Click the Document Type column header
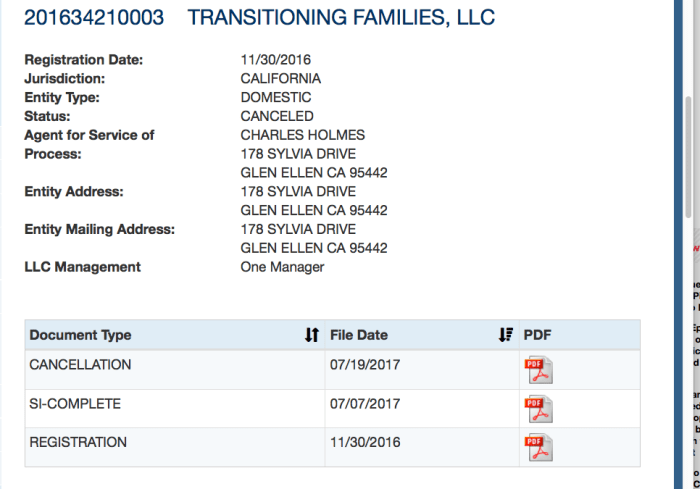The image size is (700, 489). click(81, 335)
